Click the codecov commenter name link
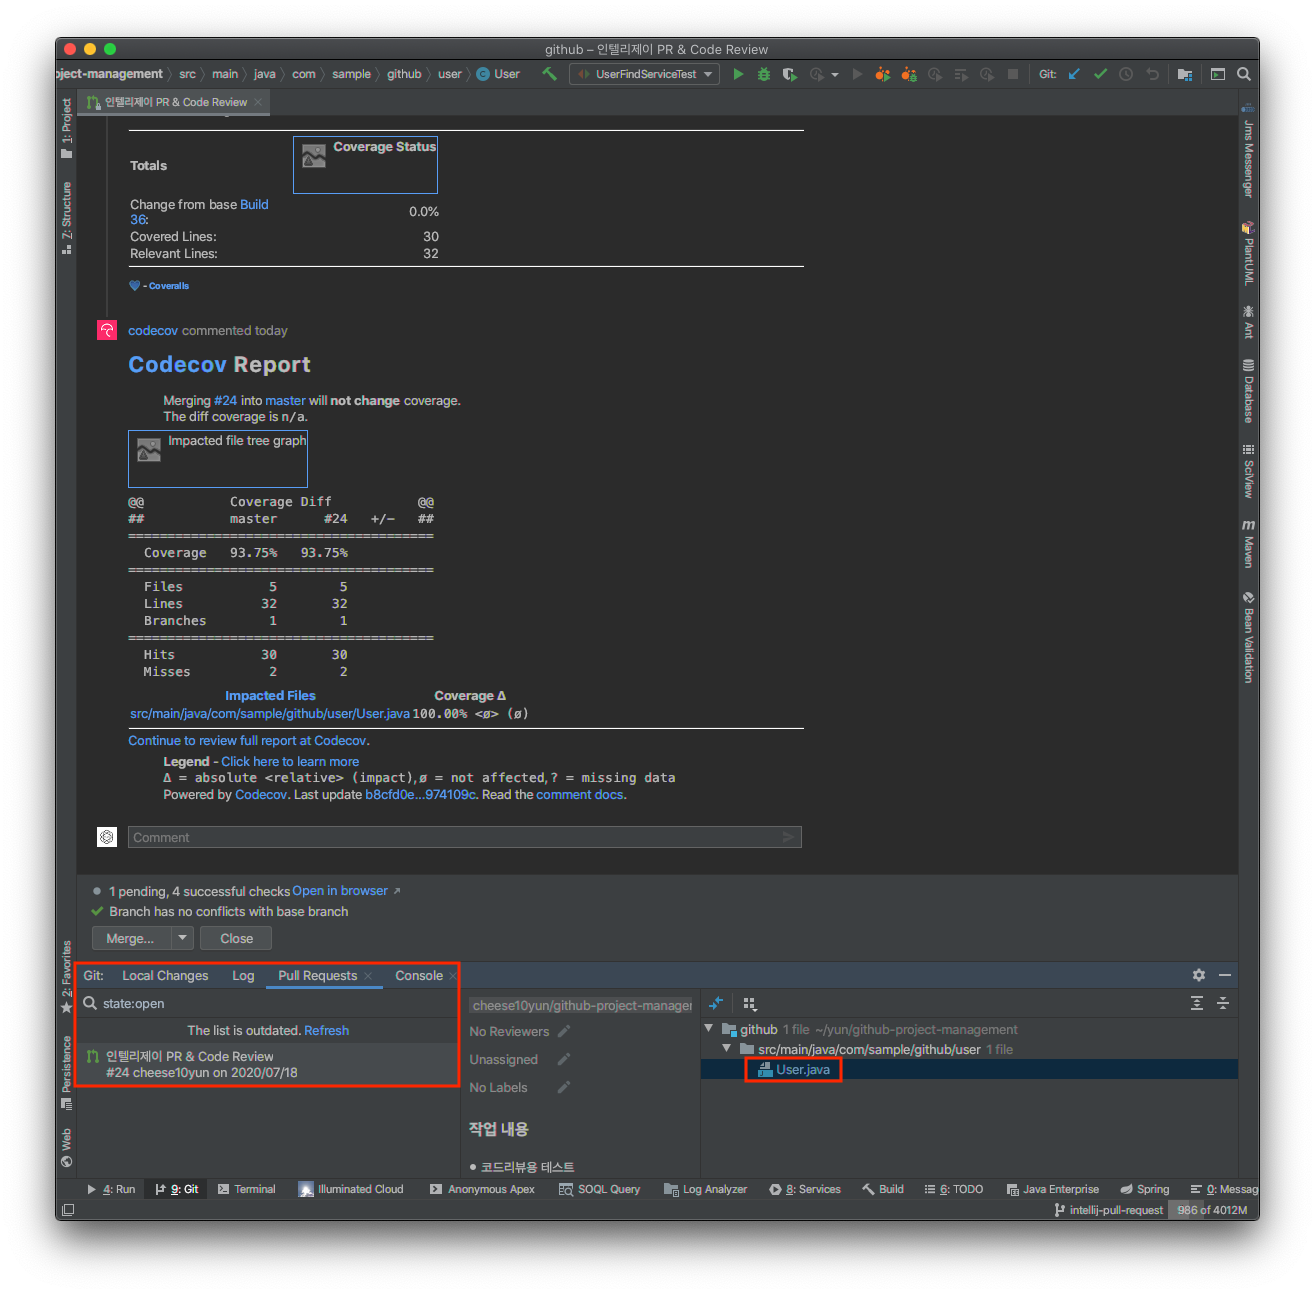The image size is (1315, 1294). click(153, 330)
